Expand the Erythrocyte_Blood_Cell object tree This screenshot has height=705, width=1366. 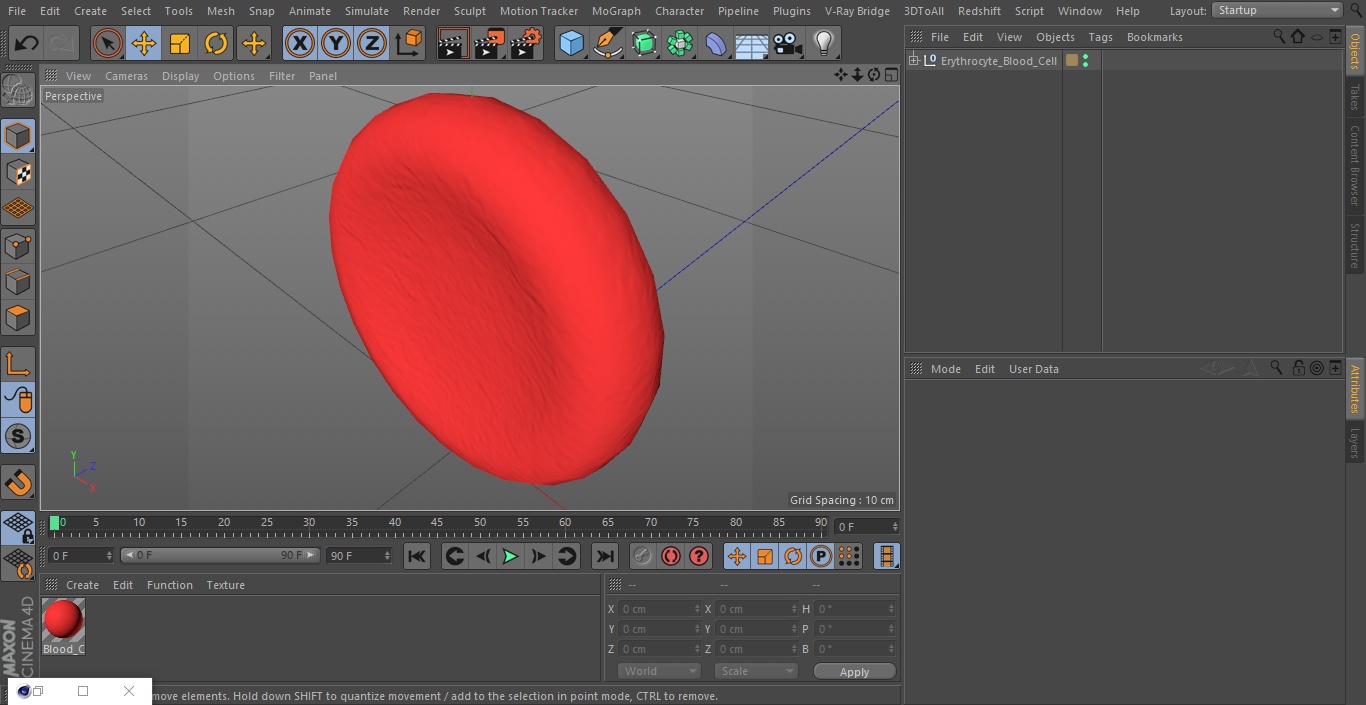pyautogui.click(x=913, y=61)
